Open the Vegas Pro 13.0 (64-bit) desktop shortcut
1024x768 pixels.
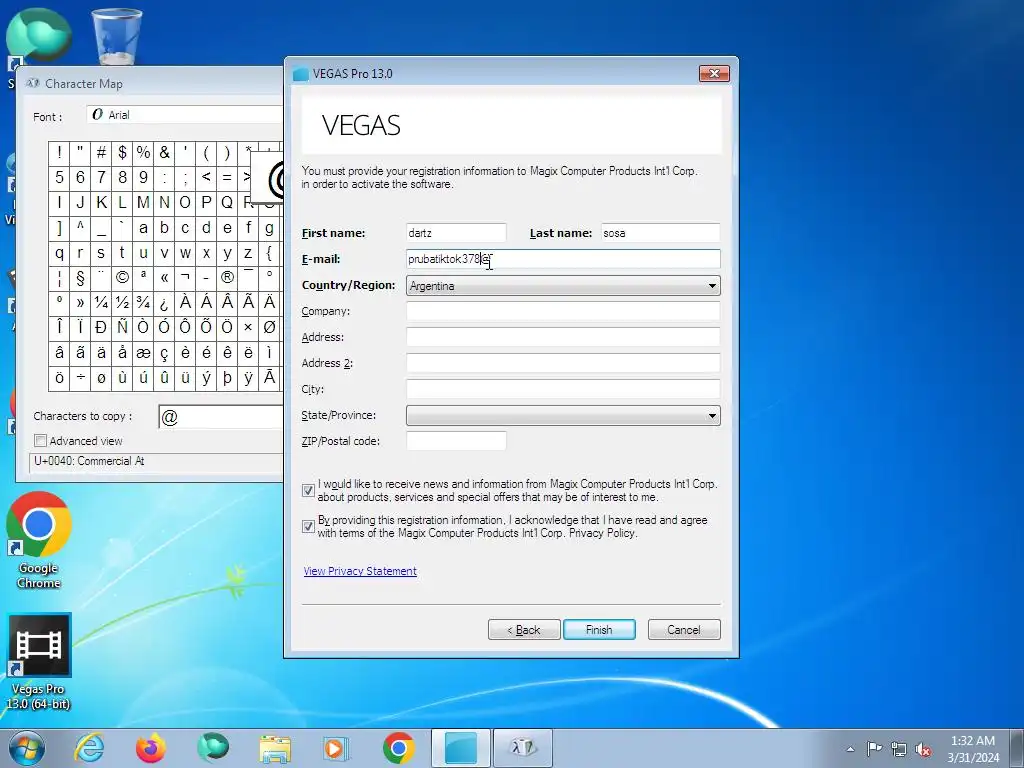39,662
